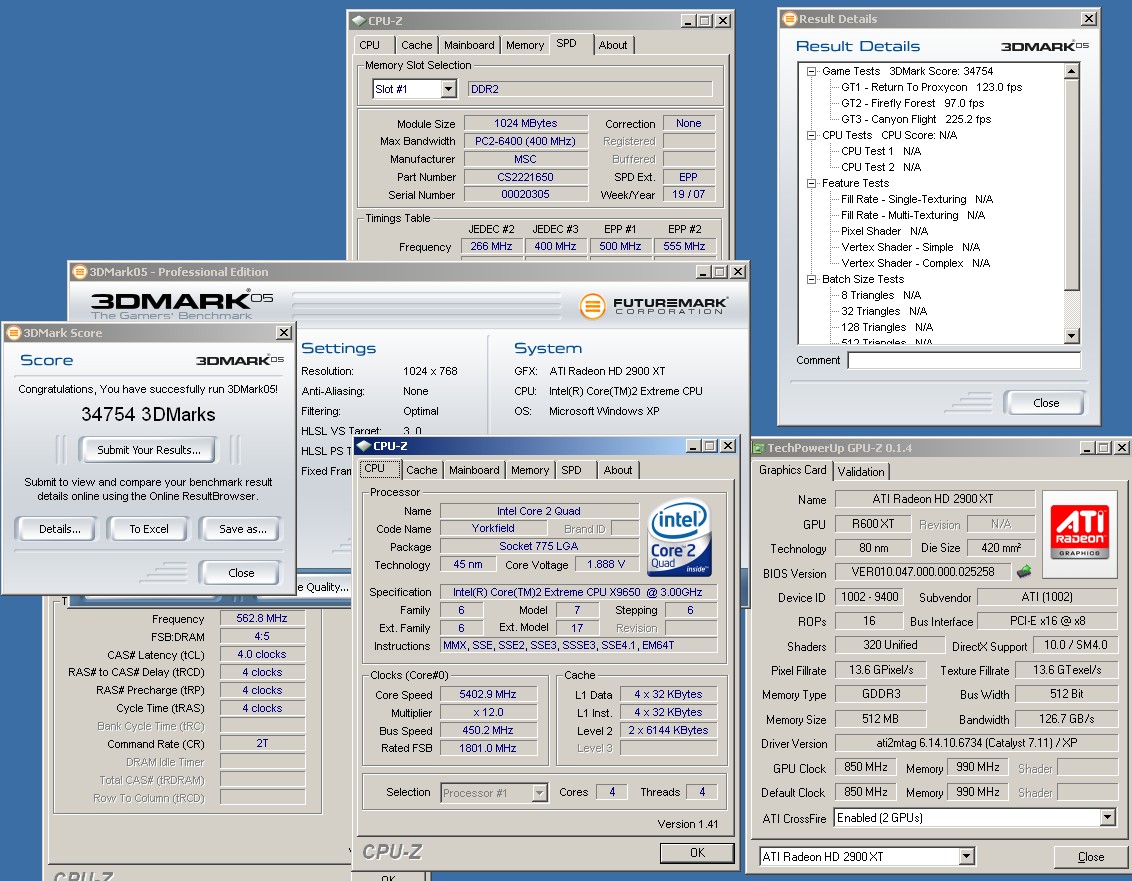Image resolution: width=1132 pixels, height=881 pixels.
Task: Click the Intel Core 2 Quad logo
Action: click(679, 537)
